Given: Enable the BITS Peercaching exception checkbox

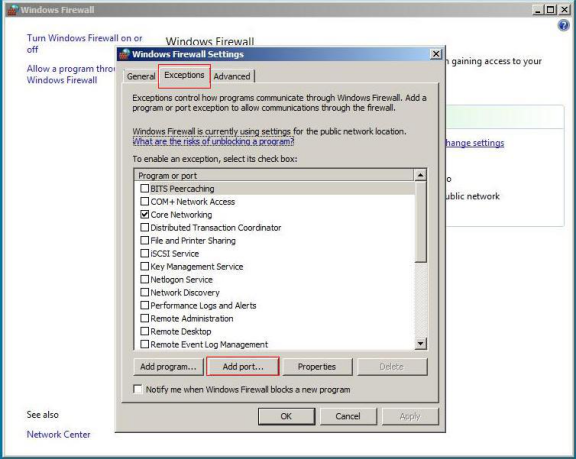Looking at the screenshot, I should 144,188.
